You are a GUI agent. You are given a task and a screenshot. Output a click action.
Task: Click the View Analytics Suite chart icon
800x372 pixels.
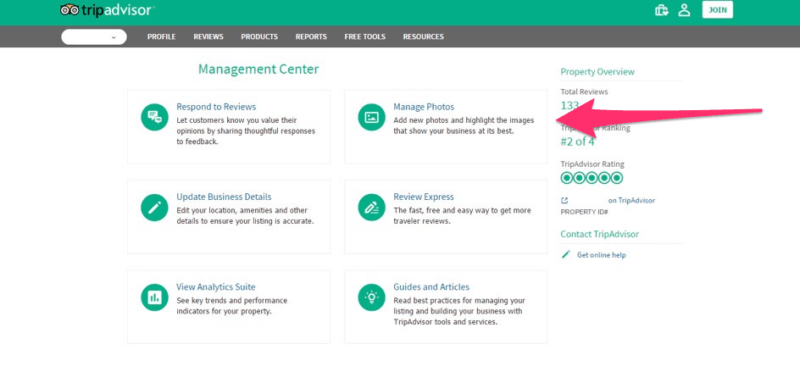(155, 297)
